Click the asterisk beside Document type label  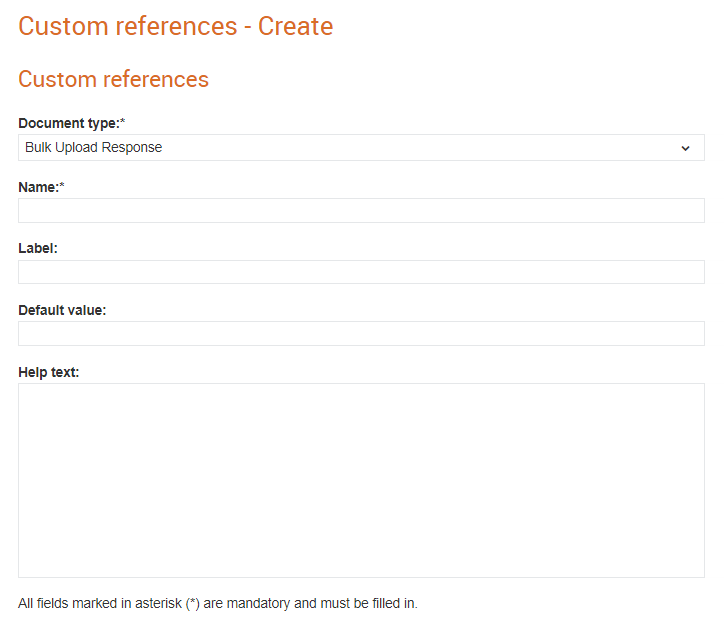point(122,121)
